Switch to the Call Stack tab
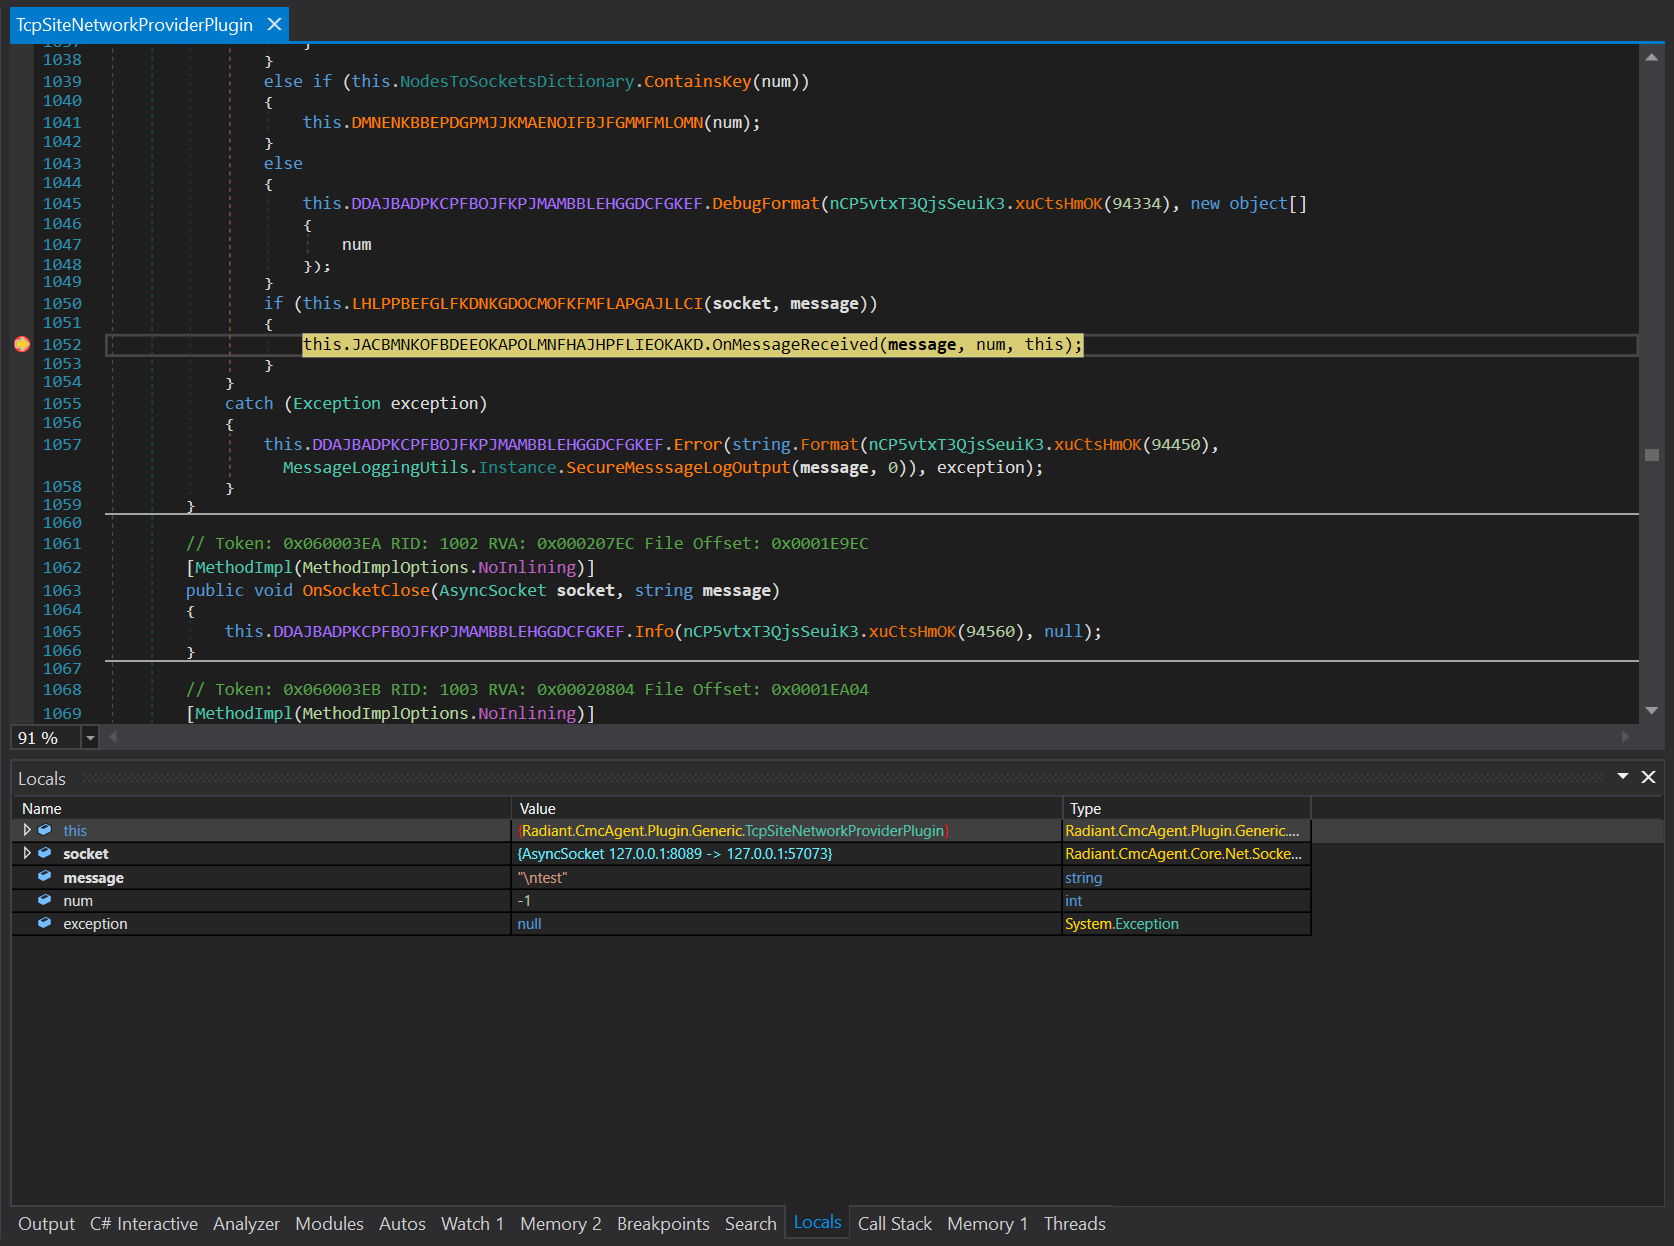The width and height of the screenshot is (1674, 1246). click(894, 1223)
